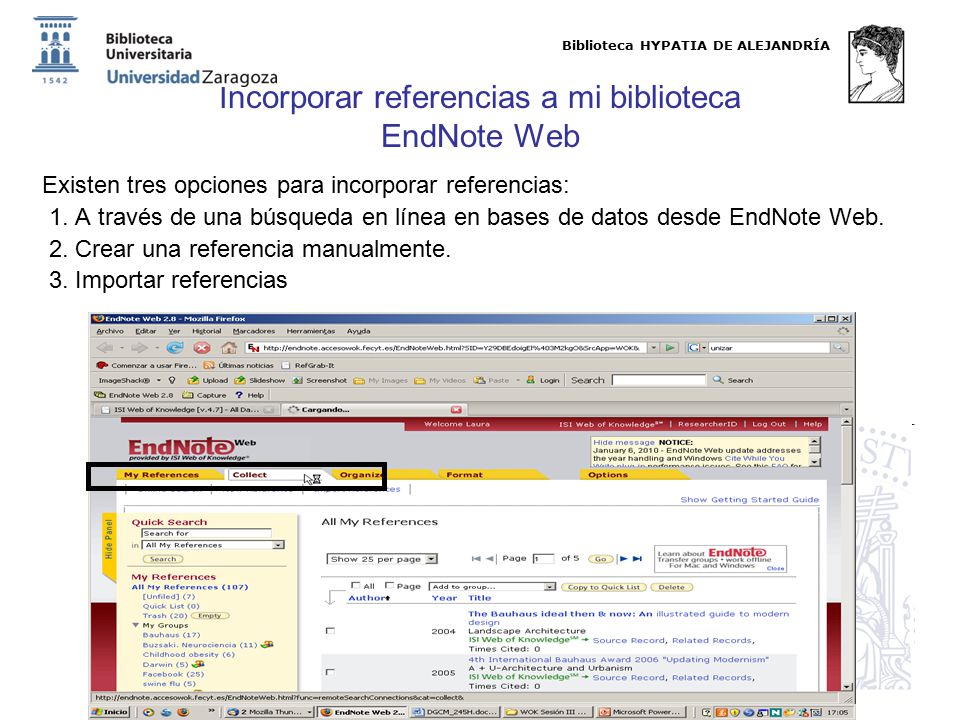960x720 pixels.
Task: Switch to the Options tab
Action: point(608,474)
